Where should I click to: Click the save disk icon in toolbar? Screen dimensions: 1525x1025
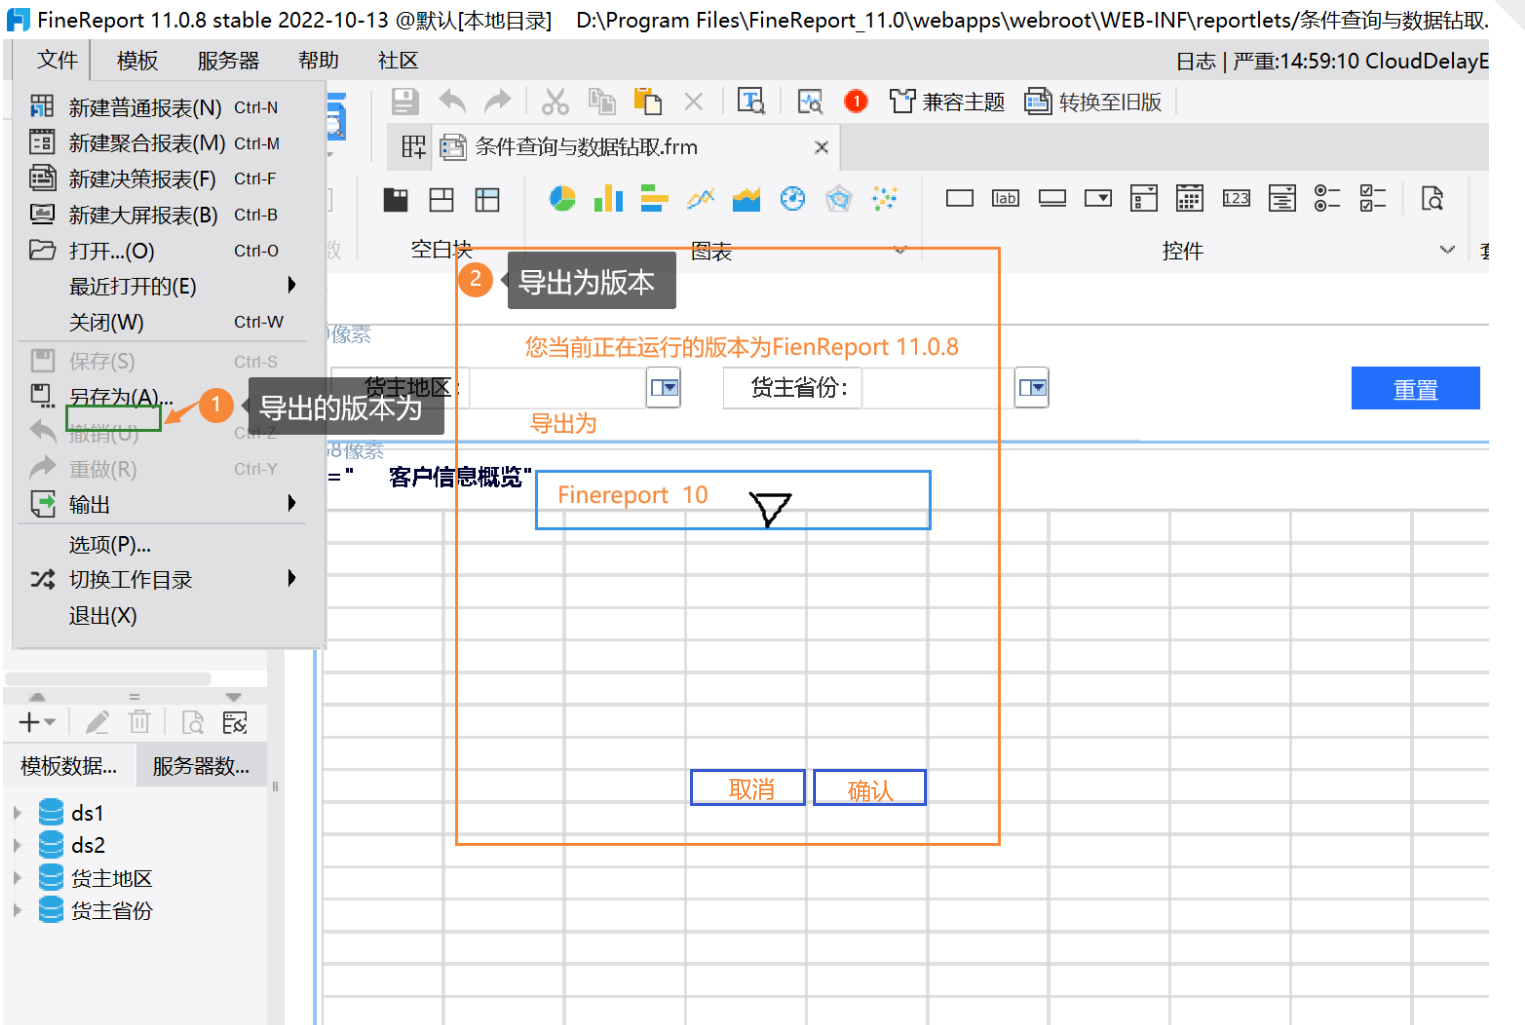tap(404, 101)
